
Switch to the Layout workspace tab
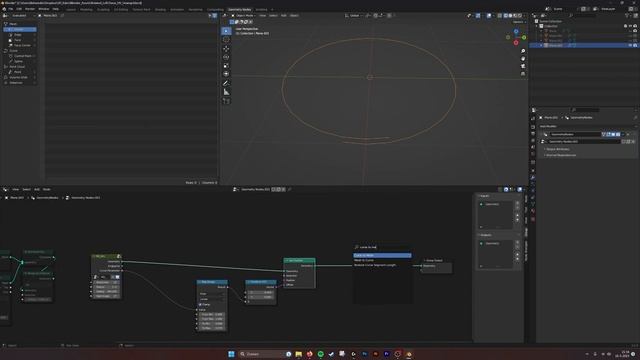click(71, 9)
